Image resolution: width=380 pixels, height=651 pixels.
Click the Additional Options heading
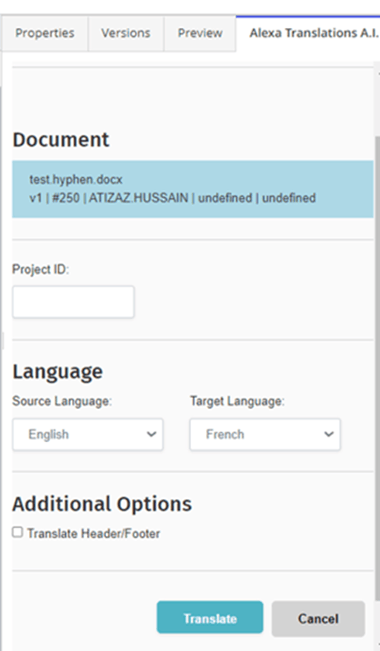point(102,504)
